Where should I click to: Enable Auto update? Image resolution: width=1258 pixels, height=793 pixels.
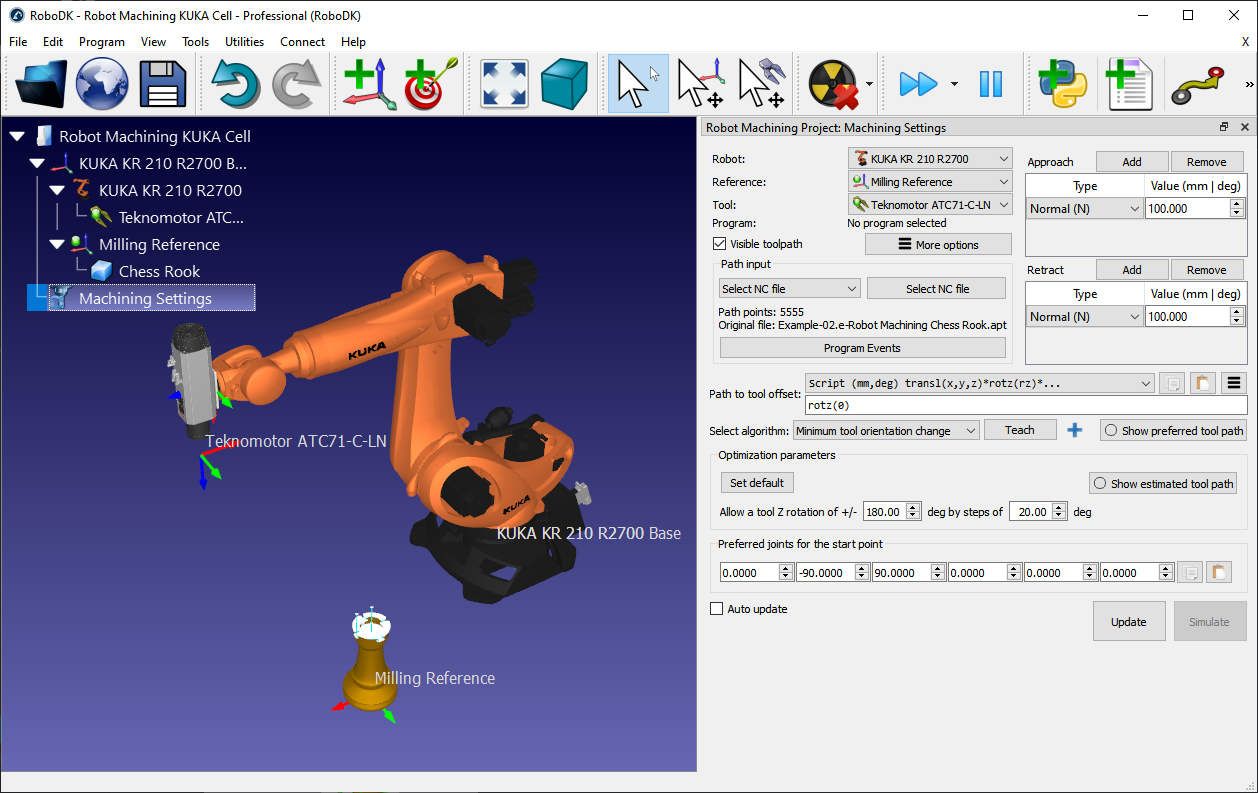[x=716, y=608]
